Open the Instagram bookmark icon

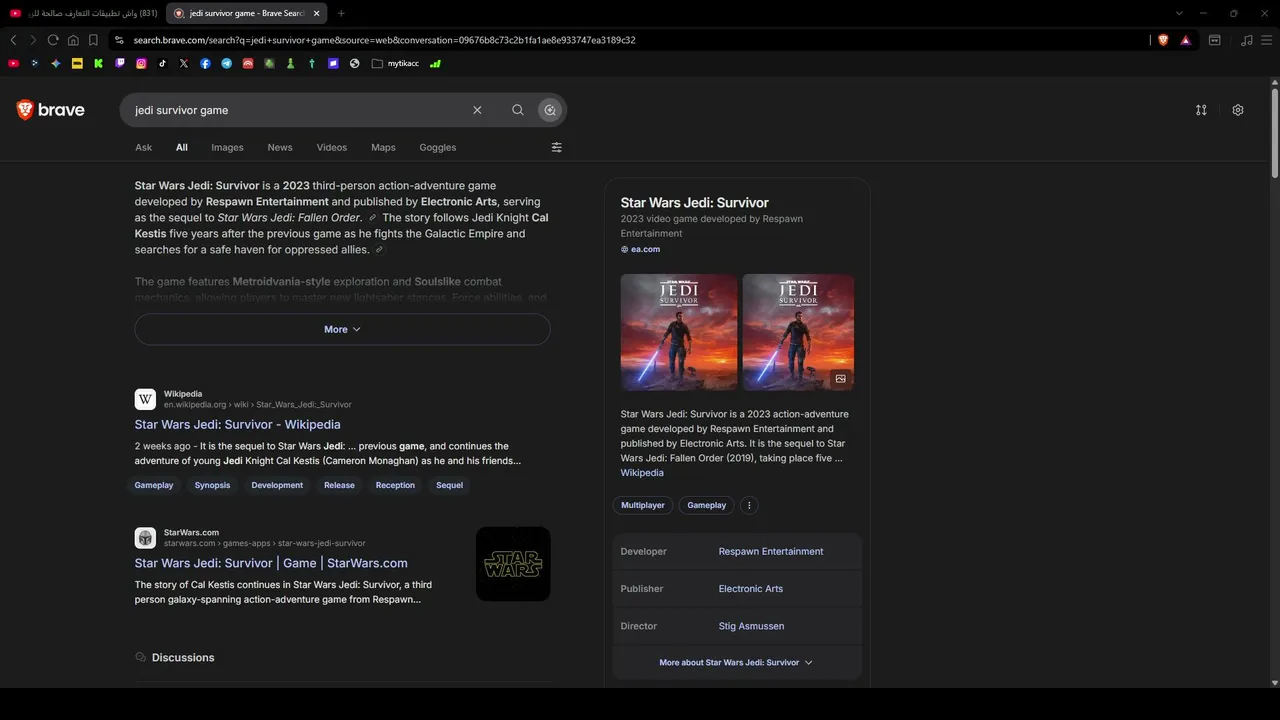141,63
